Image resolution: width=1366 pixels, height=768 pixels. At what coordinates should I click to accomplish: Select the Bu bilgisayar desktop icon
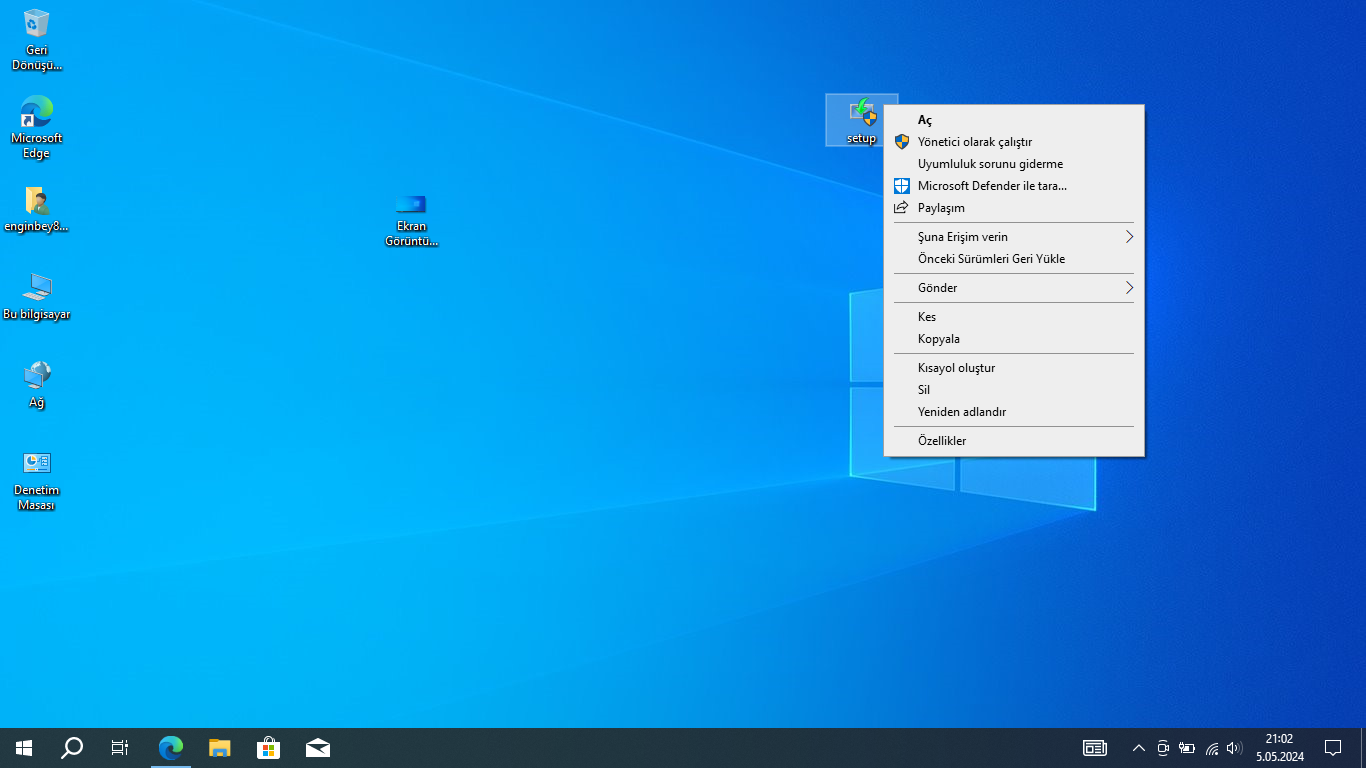pyautogui.click(x=37, y=298)
